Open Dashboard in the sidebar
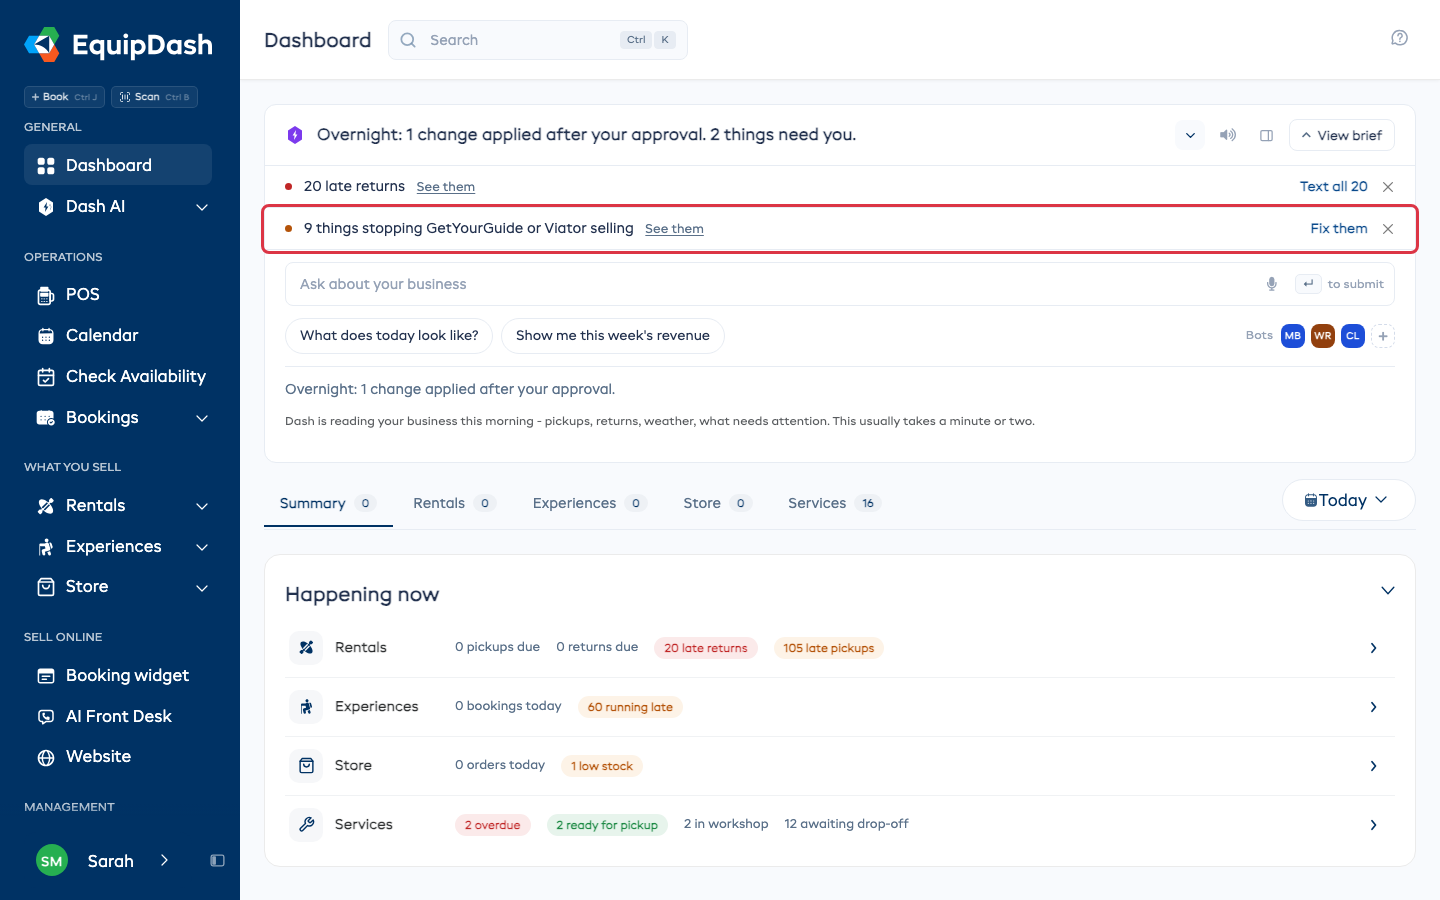The height and width of the screenshot is (900, 1440). tap(118, 165)
